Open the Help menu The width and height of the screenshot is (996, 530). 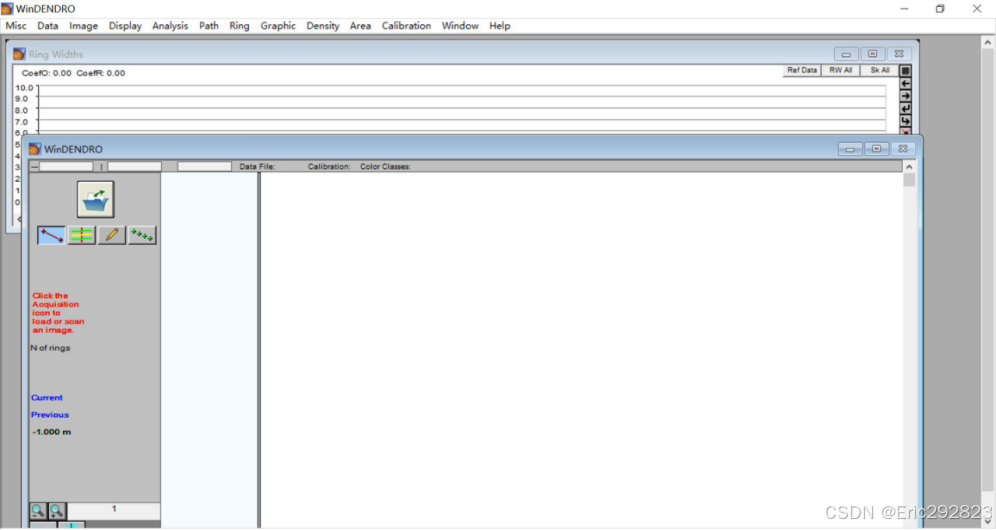pyautogui.click(x=499, y=26)
